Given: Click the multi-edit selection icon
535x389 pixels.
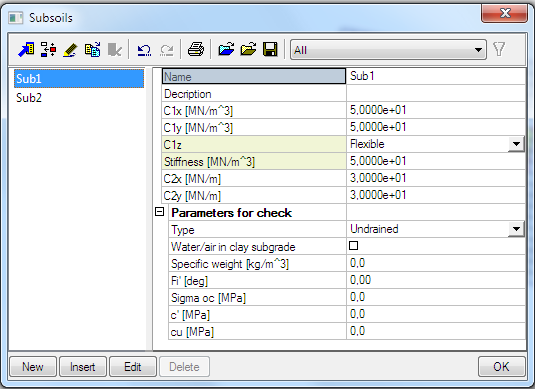Looking at the screenshot, I should (x=48, y=50).
